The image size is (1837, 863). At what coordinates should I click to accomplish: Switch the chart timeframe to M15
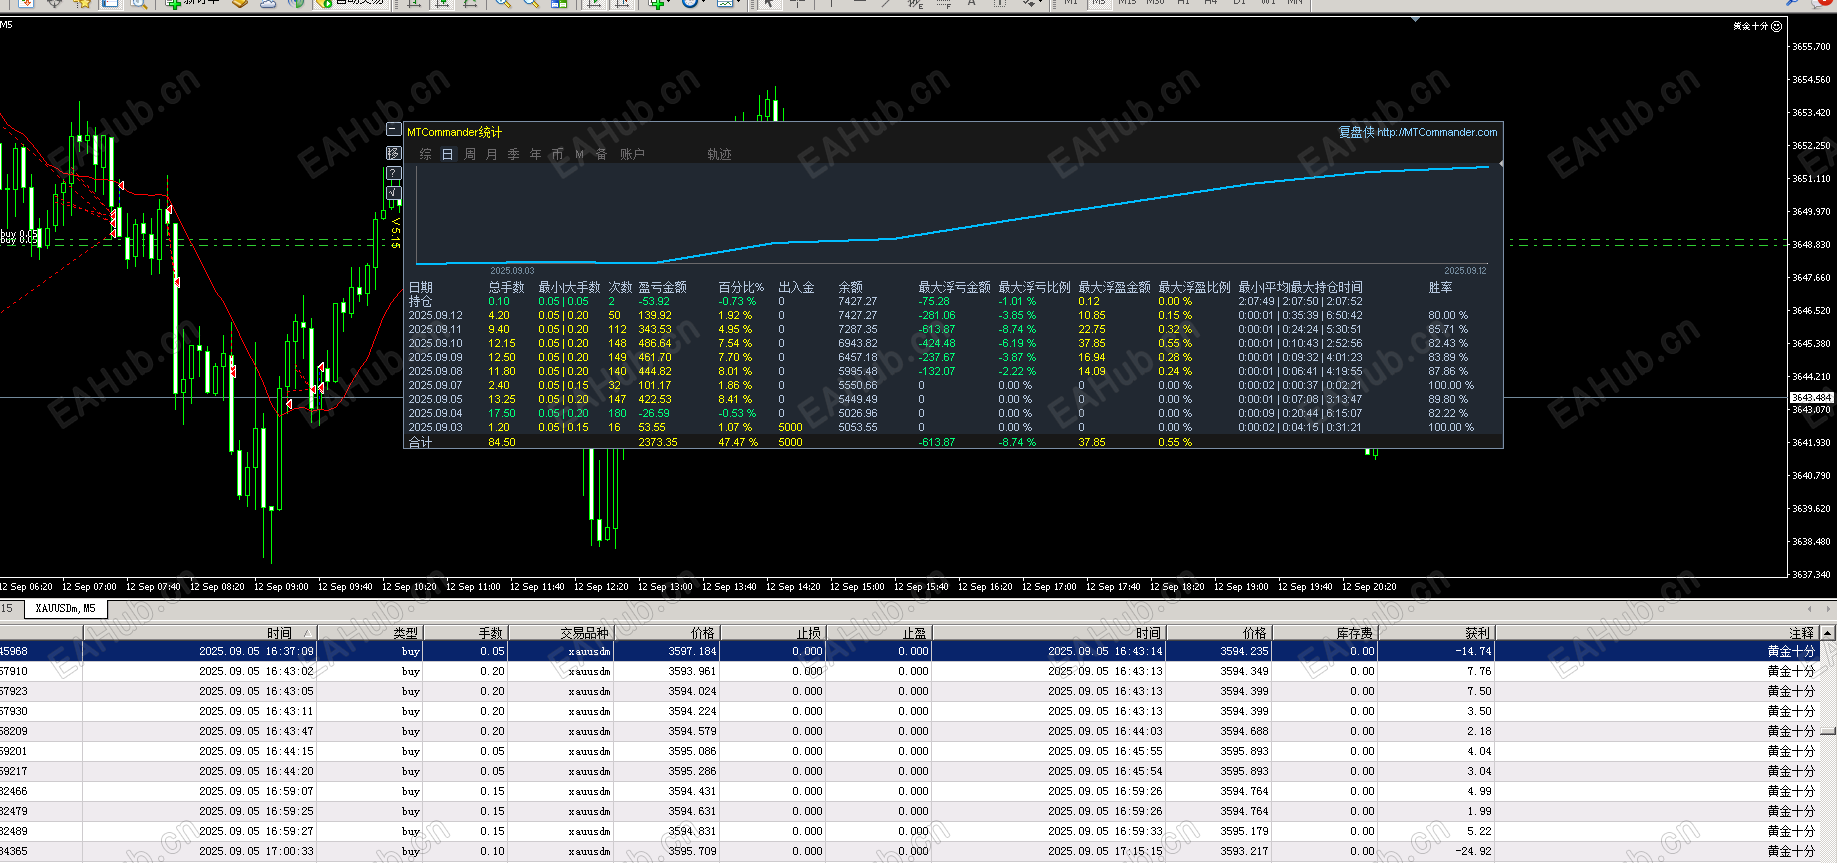point(1127,3)
